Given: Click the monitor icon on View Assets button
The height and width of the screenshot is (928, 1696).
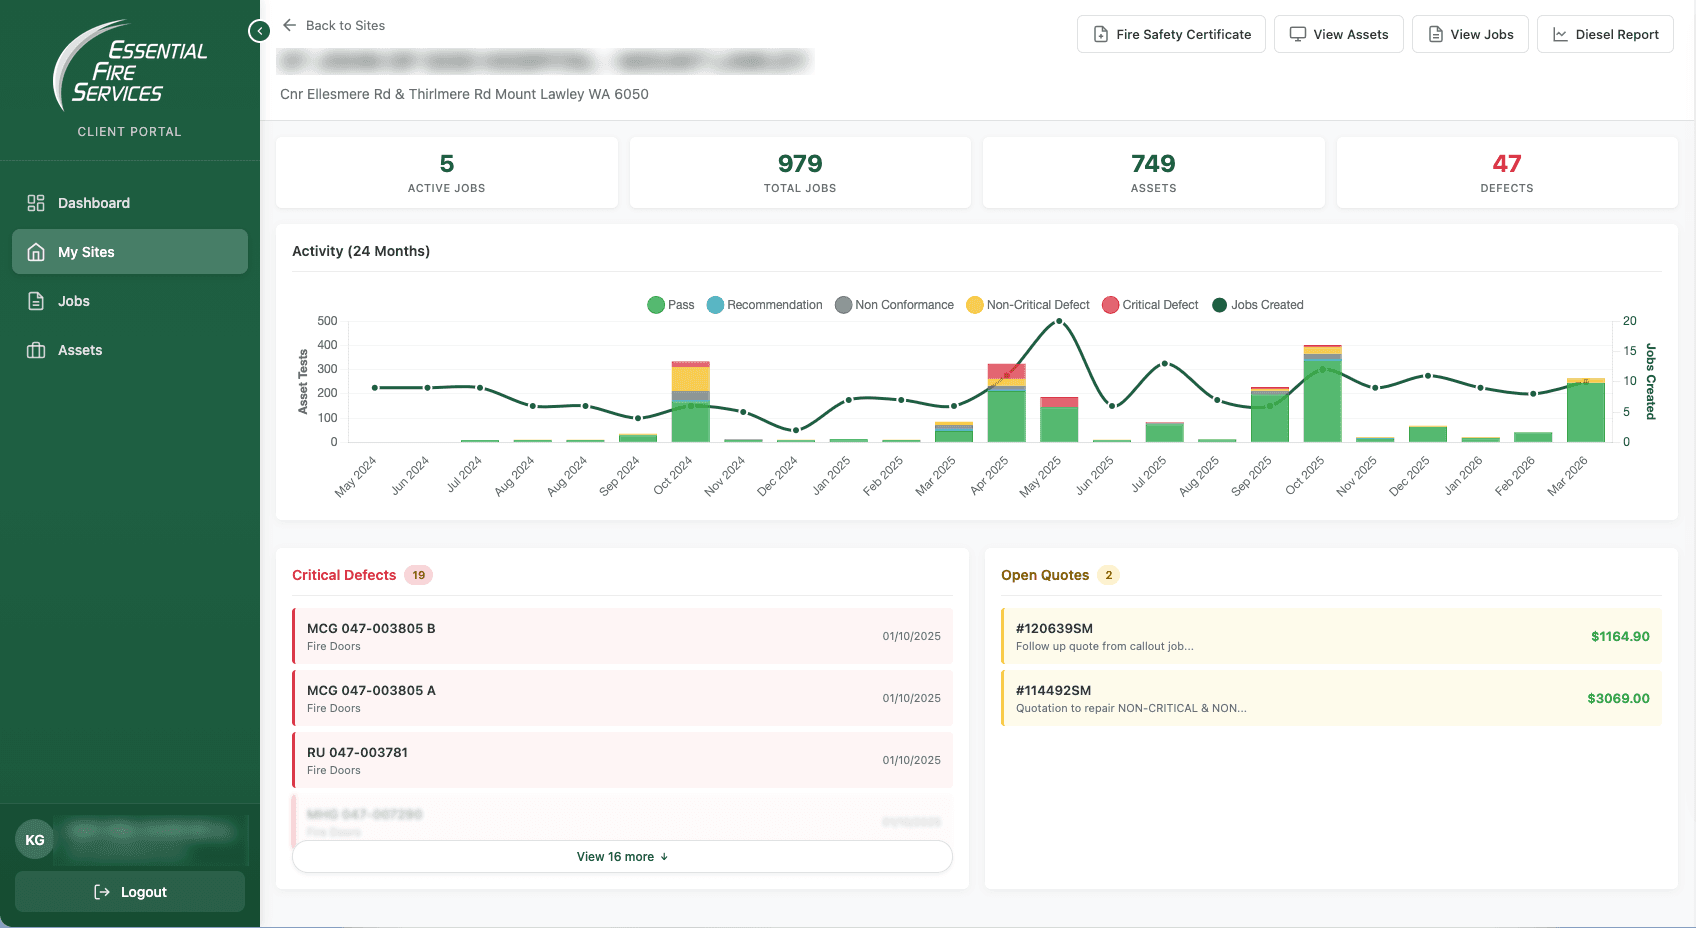Looking at the screenshot, I should [x=1297, y=33].
